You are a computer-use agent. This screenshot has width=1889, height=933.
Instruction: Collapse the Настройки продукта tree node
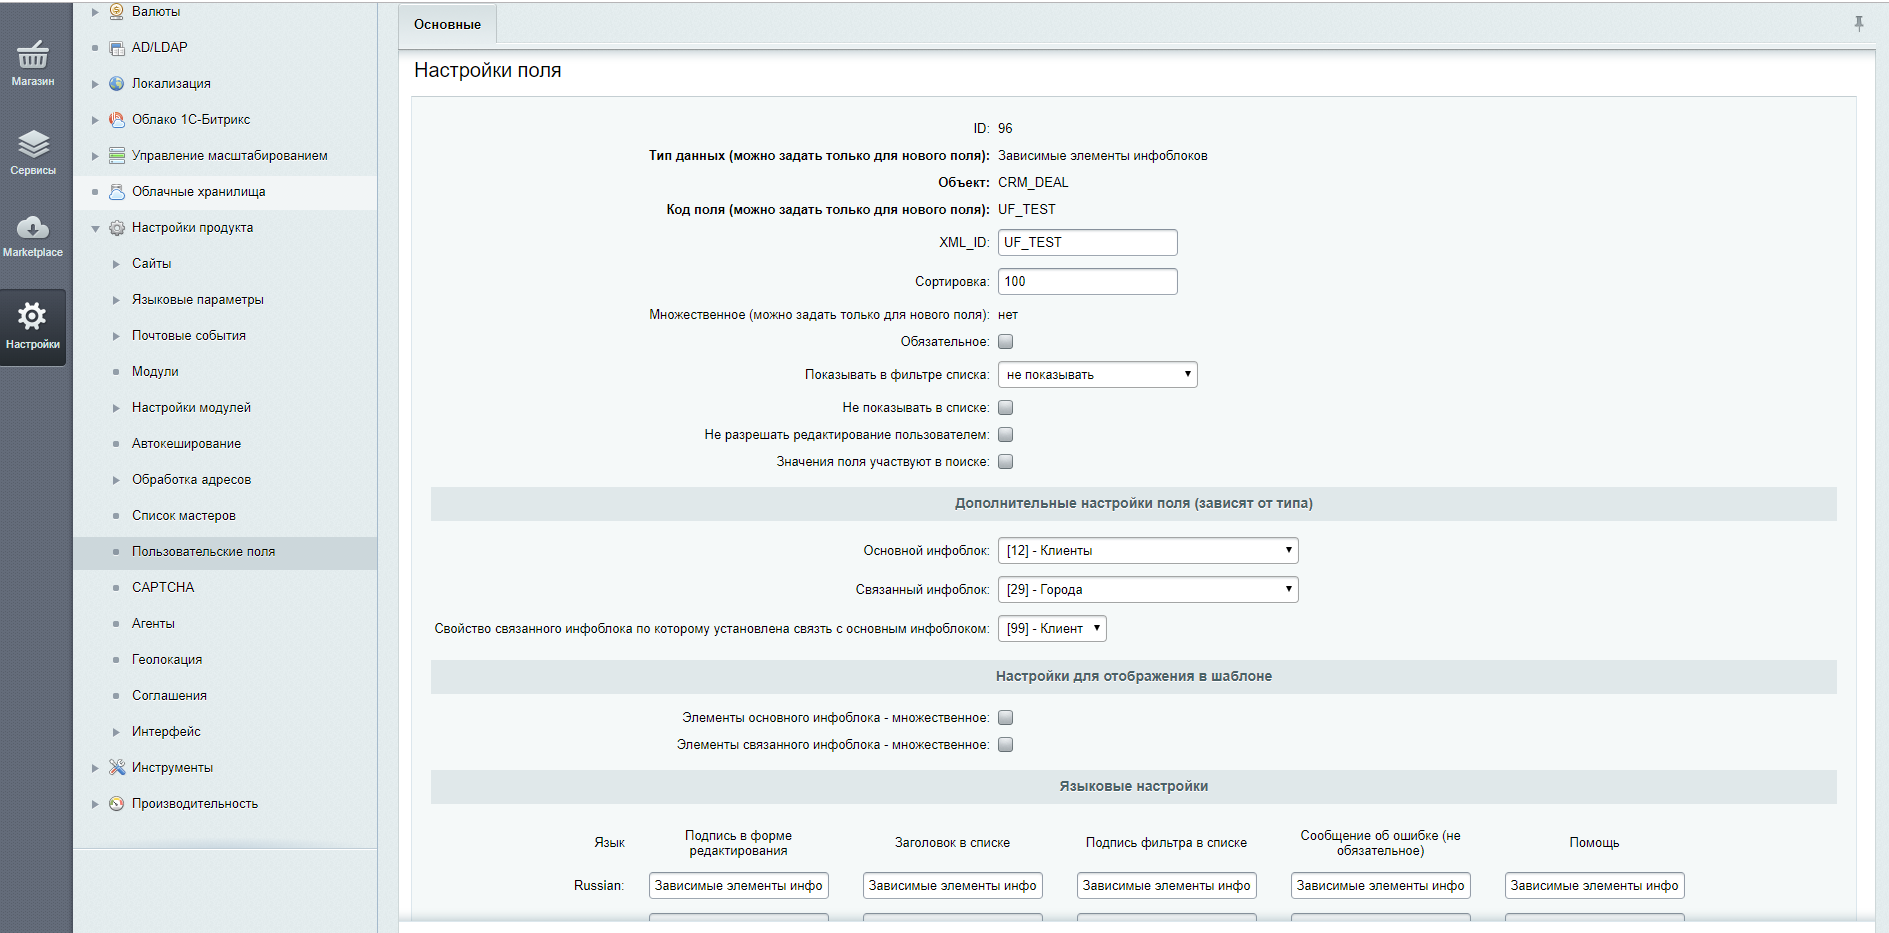[95, 229]
